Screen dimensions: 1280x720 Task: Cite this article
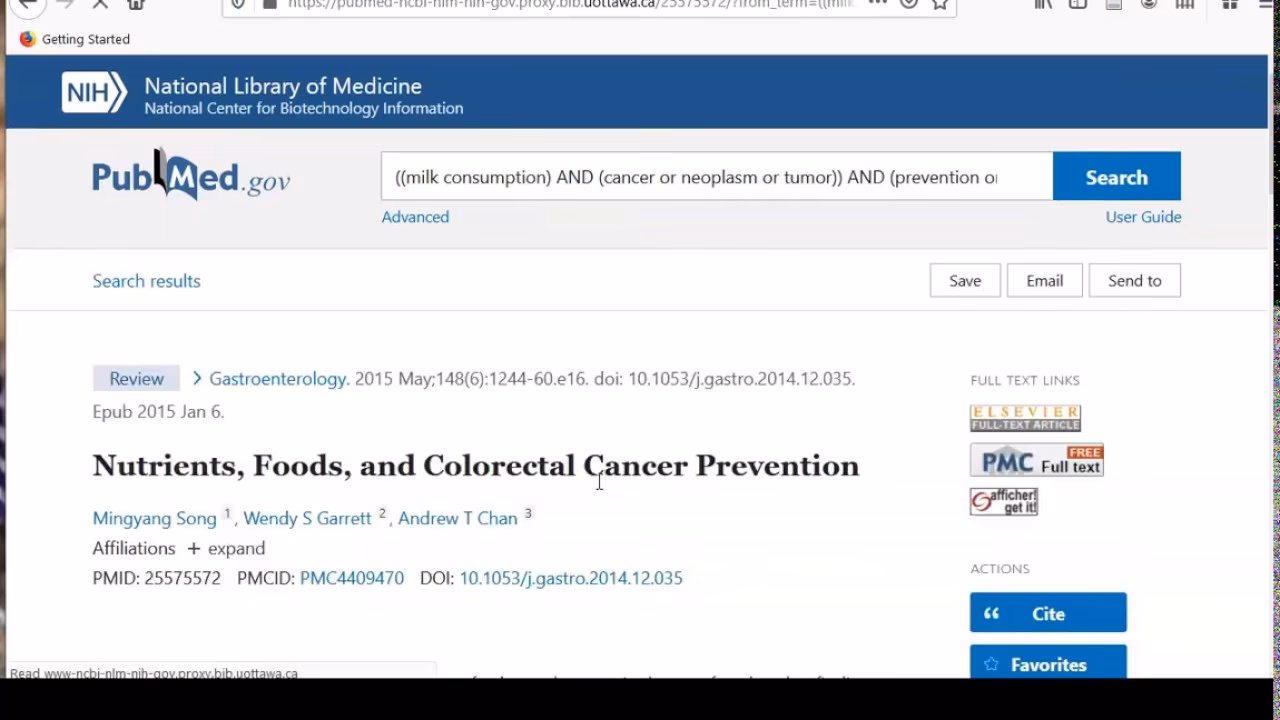pos(1047,613)
